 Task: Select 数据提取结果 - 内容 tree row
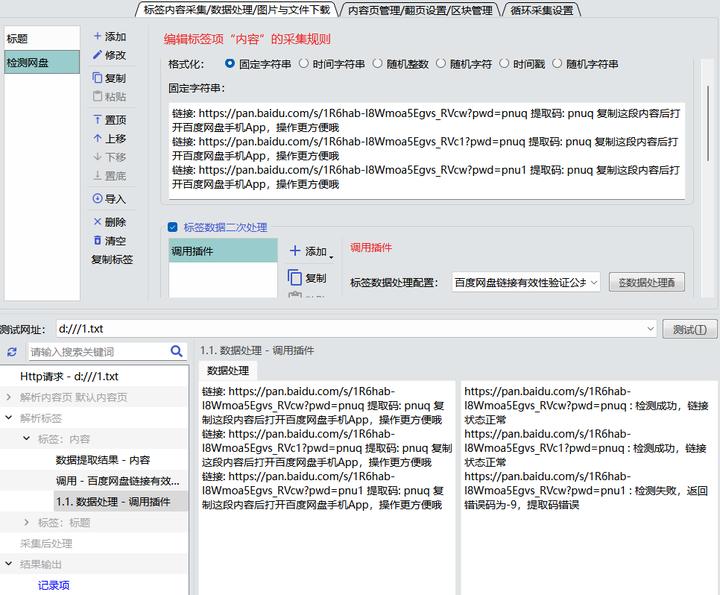[94, 460]
